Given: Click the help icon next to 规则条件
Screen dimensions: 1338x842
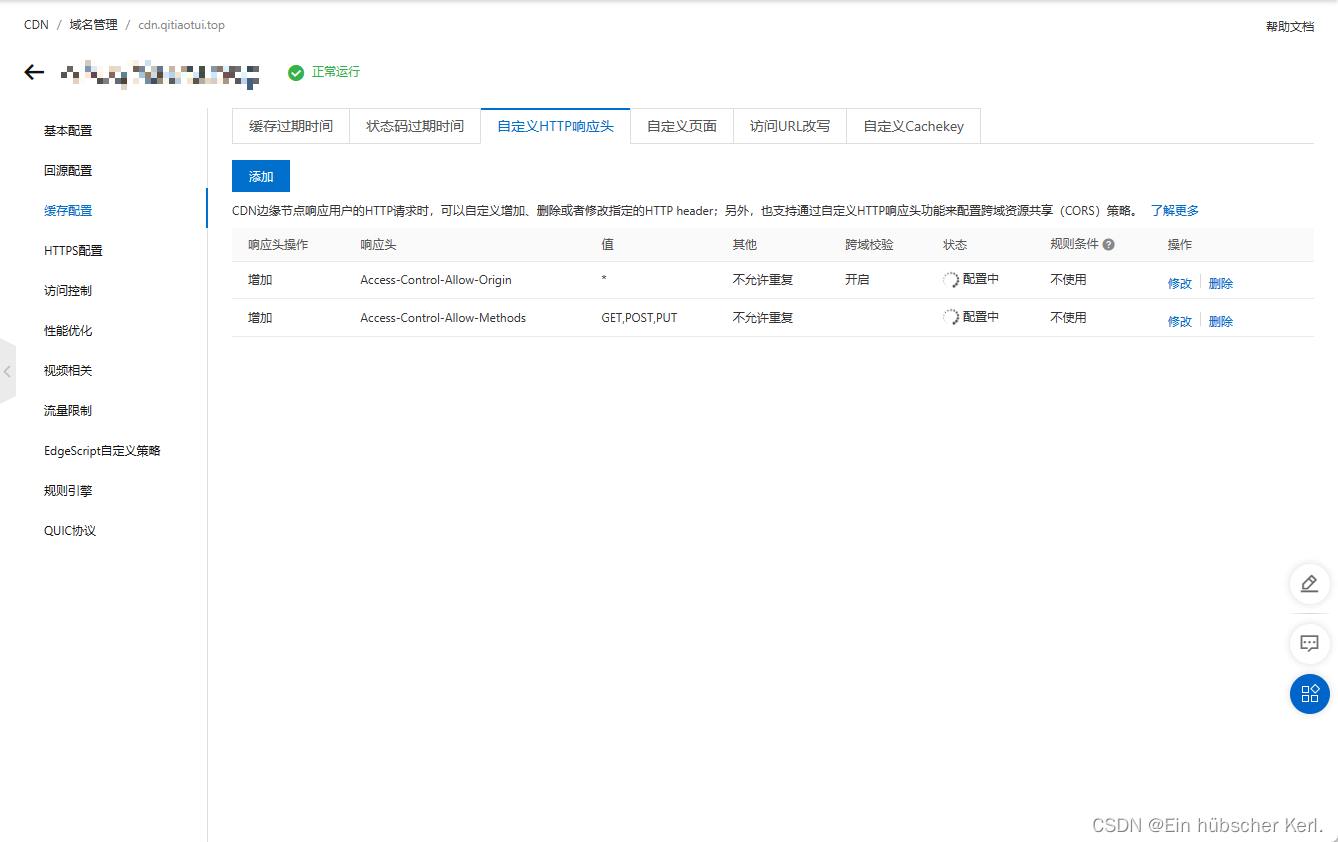Looking at the screenshot, I should 1109,244.
